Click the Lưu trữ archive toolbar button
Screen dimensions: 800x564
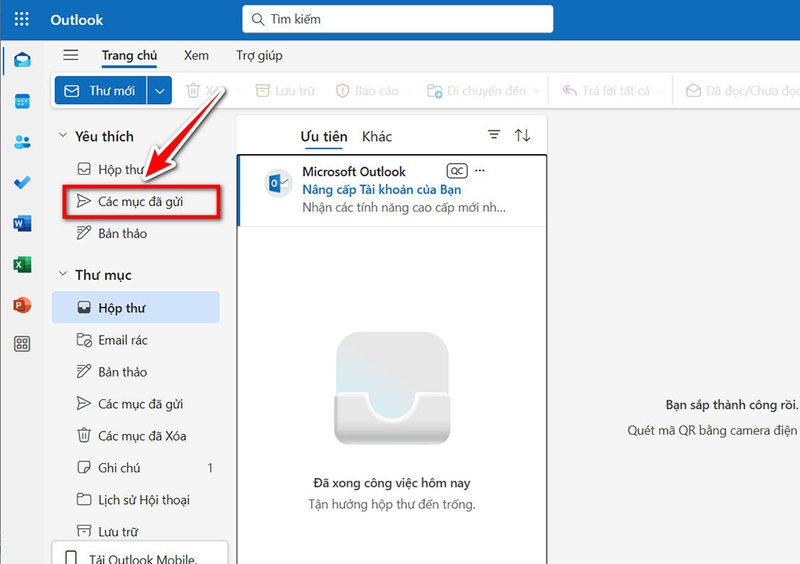click(285, 91)
